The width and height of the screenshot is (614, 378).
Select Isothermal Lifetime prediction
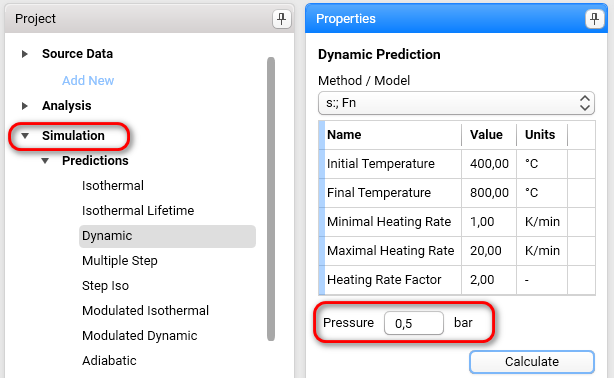(138, 211)
